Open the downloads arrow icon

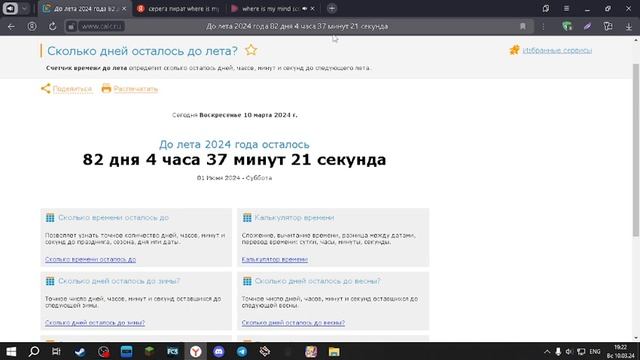pos(629,27)
